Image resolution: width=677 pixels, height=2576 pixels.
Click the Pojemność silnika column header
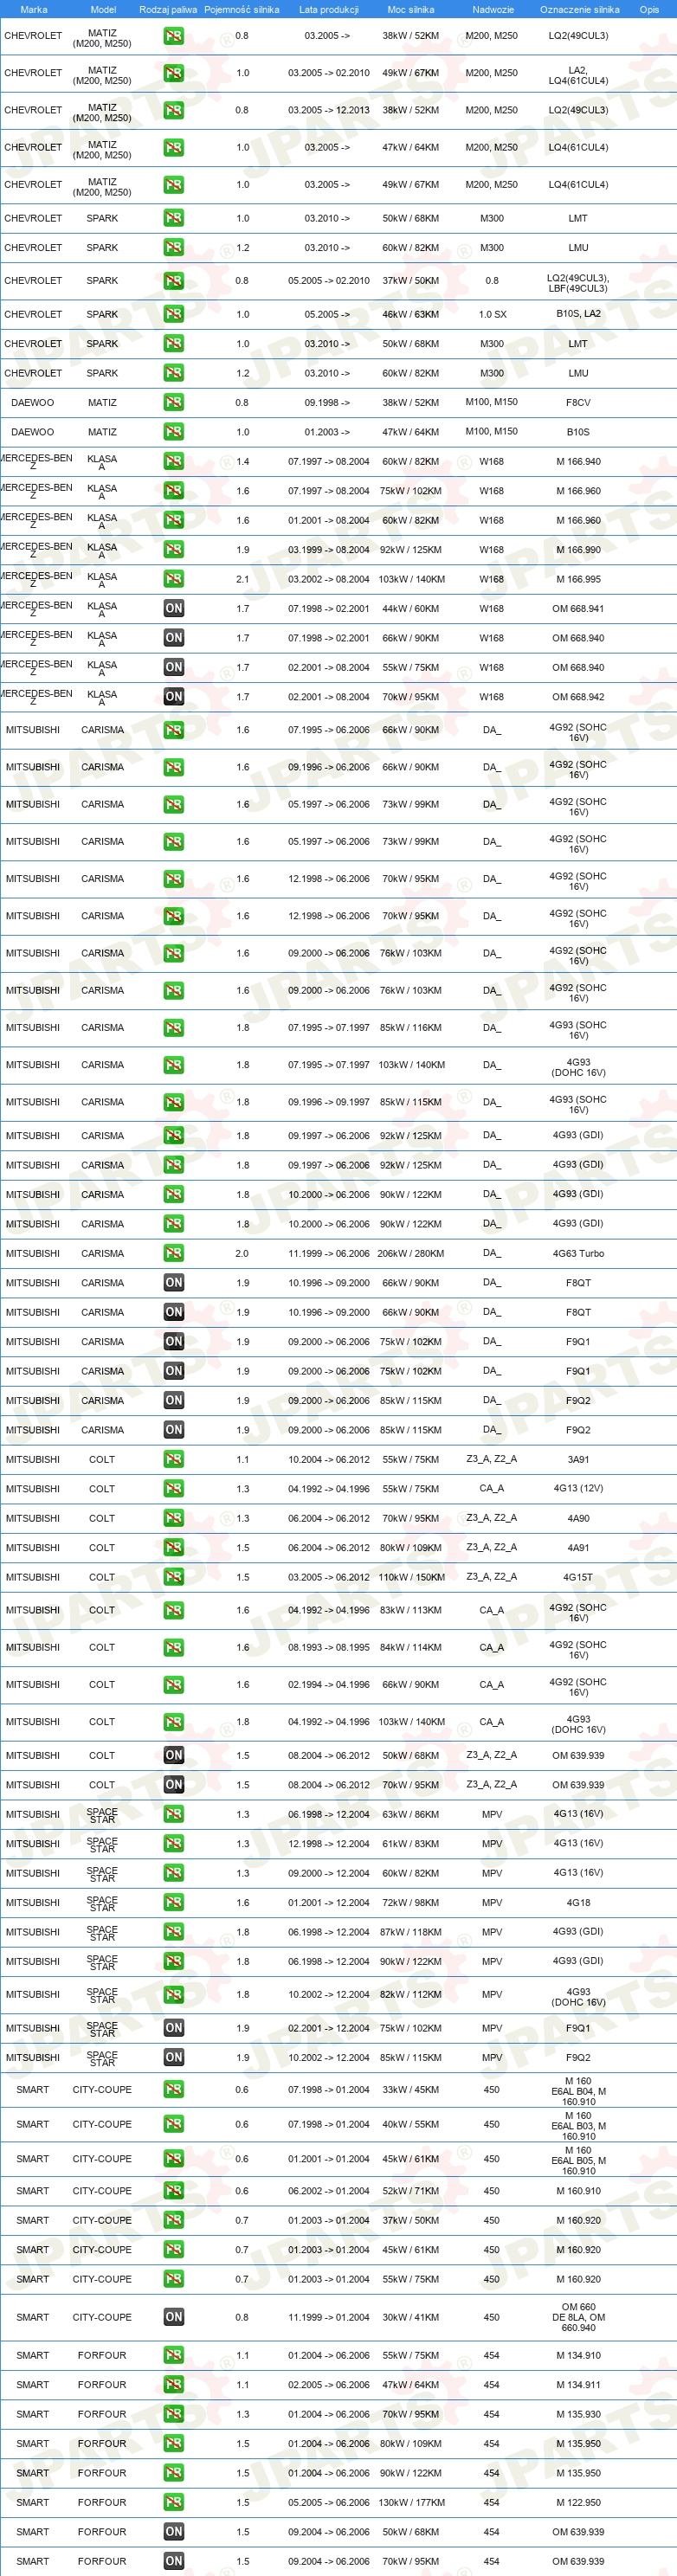pos(242,9)
